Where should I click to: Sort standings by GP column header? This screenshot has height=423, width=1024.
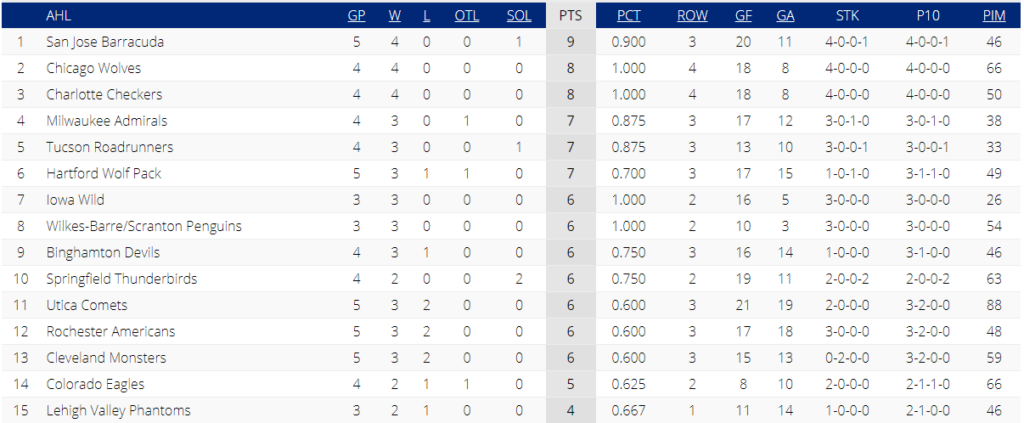(357, 16)
